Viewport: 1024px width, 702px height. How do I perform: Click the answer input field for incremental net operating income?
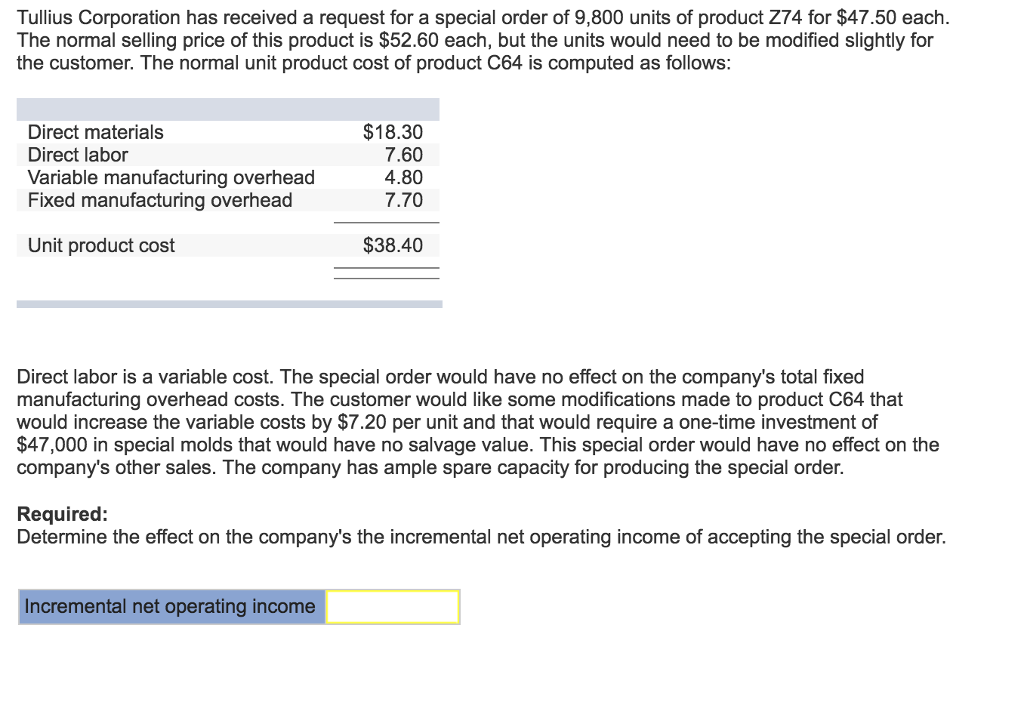pos(393,607)
